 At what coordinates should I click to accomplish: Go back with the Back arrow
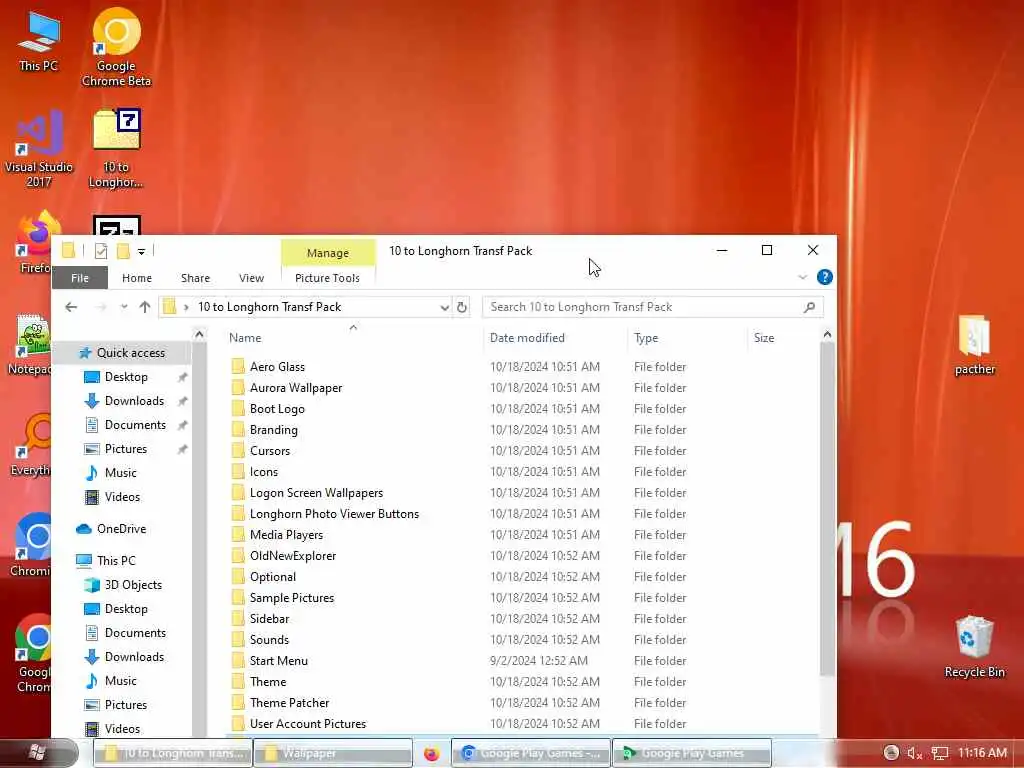pyautogui.click(x=71, y=307)
